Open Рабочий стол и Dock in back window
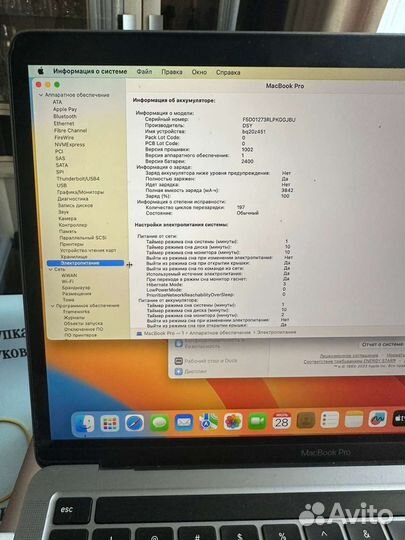The height and width of the screenshot is (540, 405). tap(206, 361)
